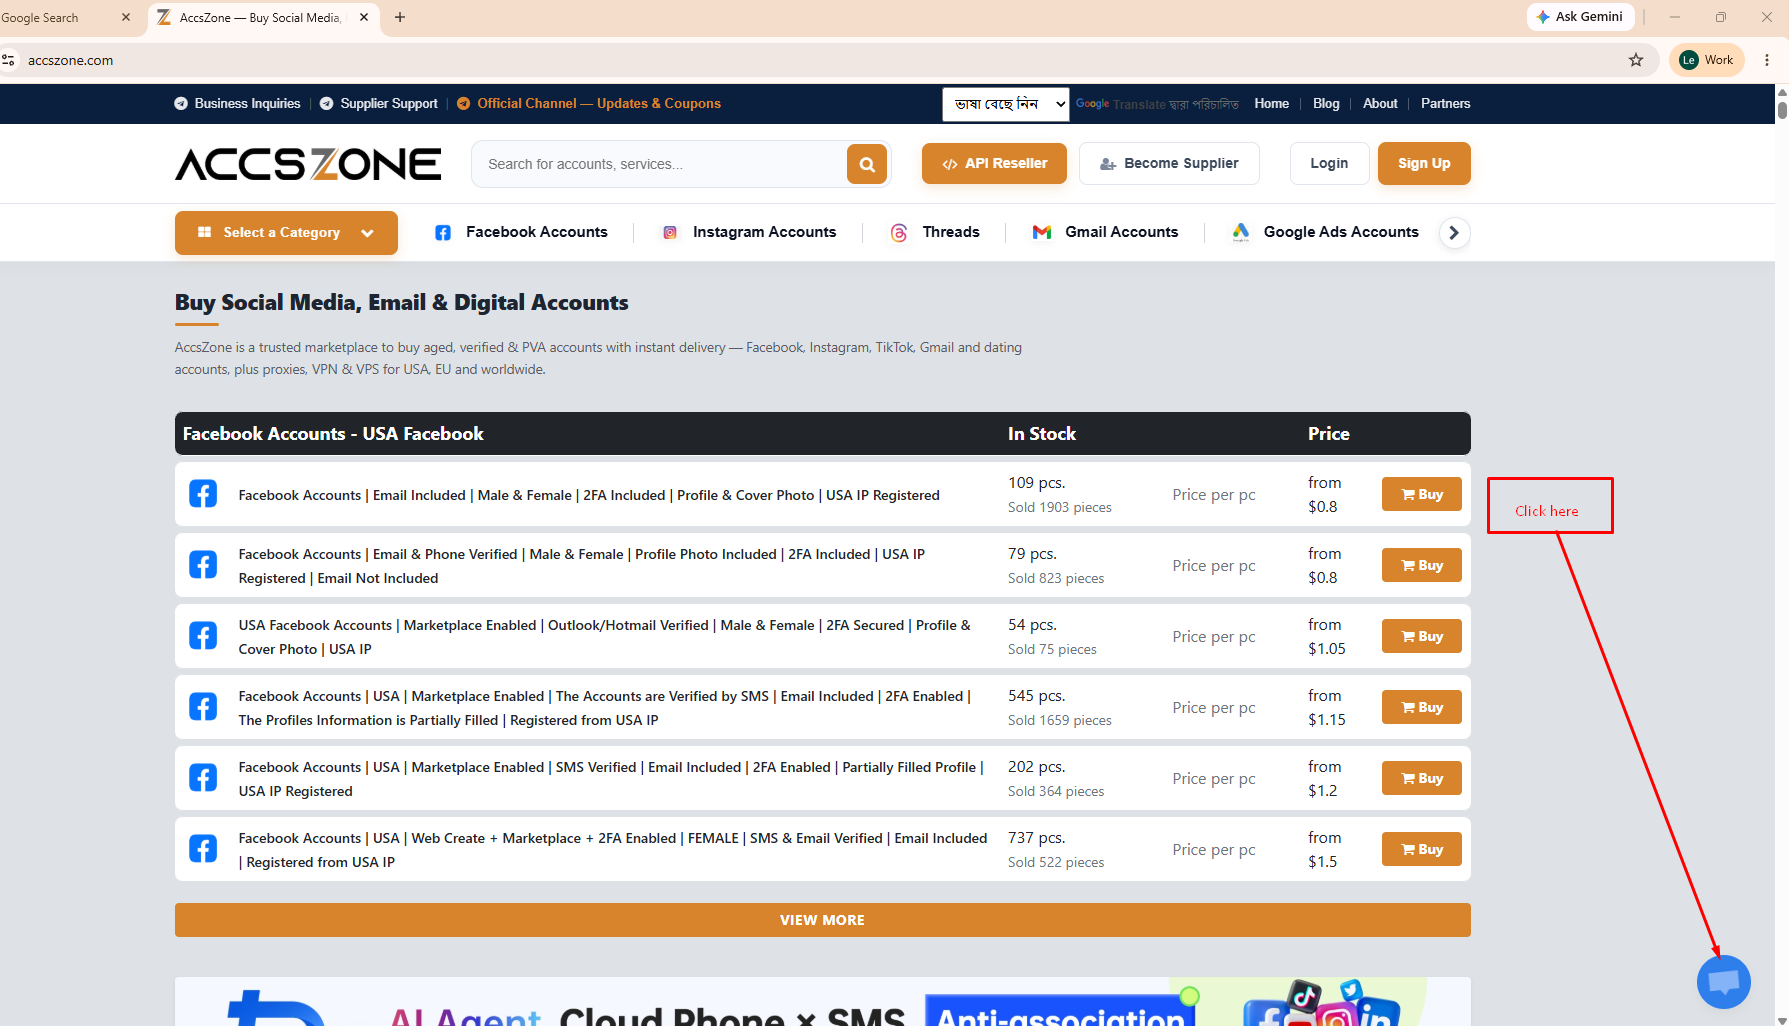
Task: Go to Threads category
Action: click(x=951, y=233)
